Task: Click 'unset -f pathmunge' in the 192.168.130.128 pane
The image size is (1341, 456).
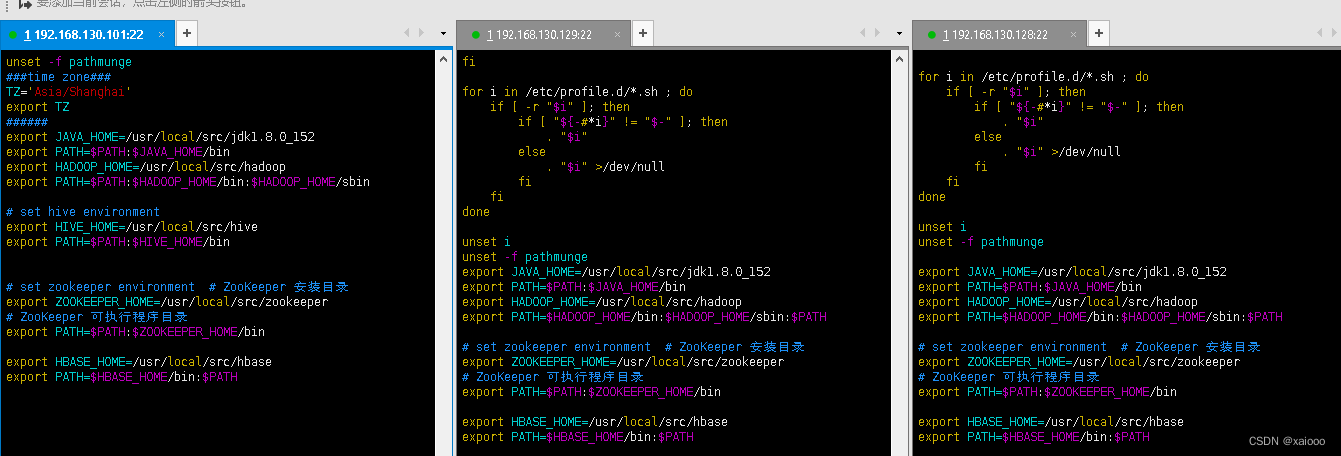Action: [x=981, y=241]
